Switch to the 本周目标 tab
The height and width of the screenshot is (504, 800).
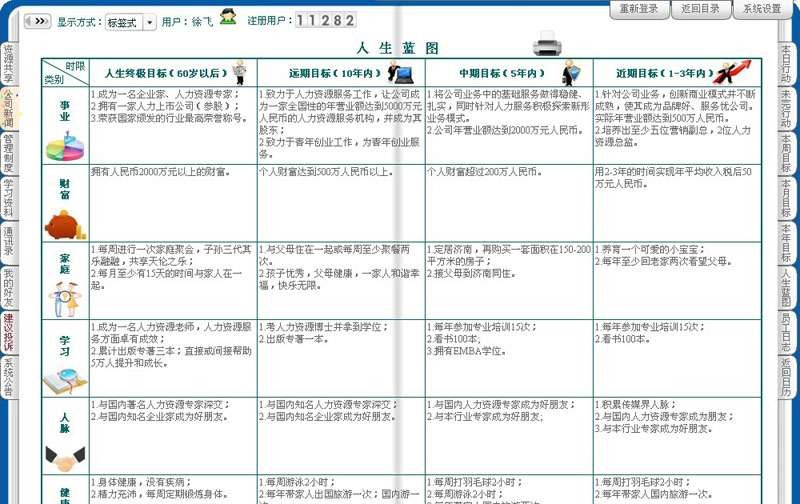coord(786,153)
